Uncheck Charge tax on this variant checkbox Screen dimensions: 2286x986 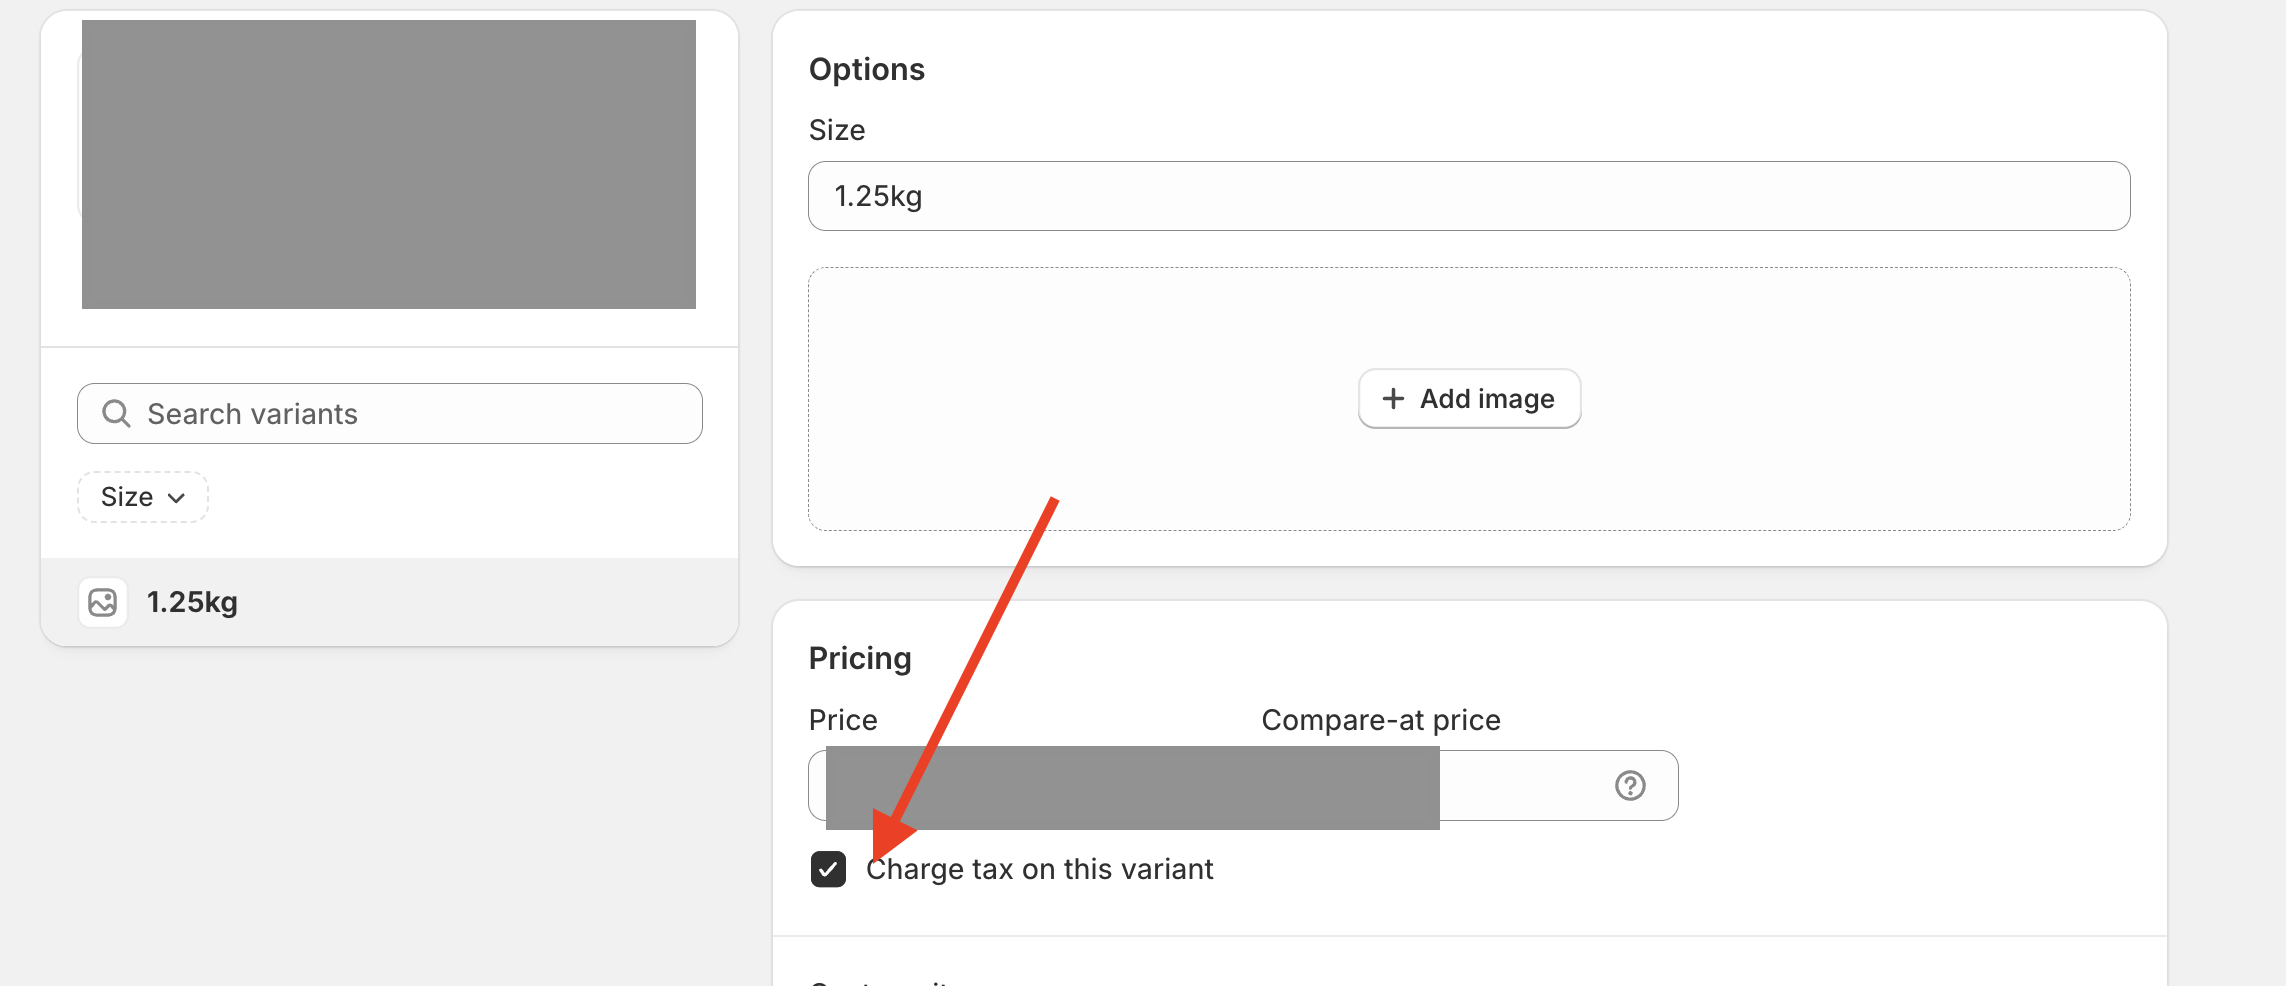pos(828,869)
